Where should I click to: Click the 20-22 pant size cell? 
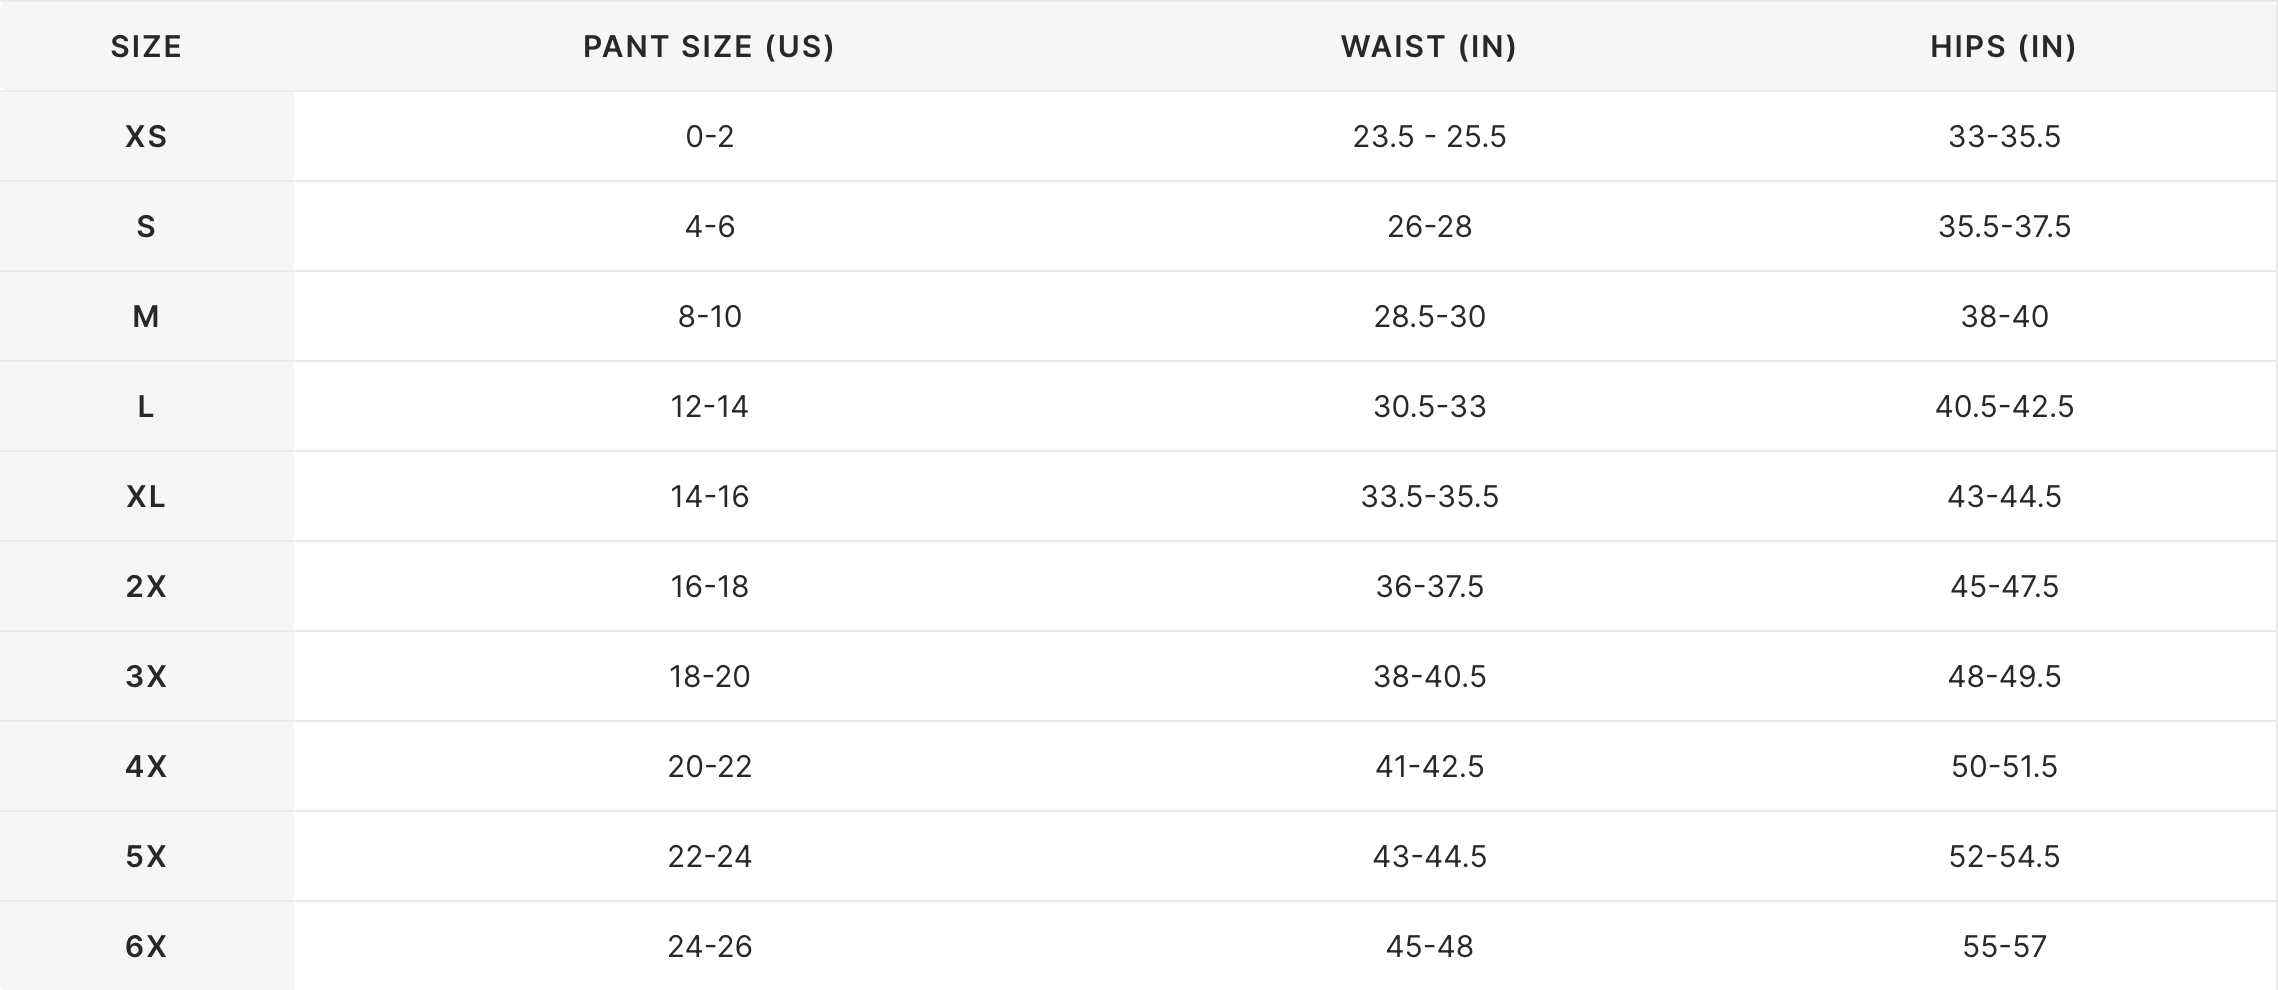[710, 767]
